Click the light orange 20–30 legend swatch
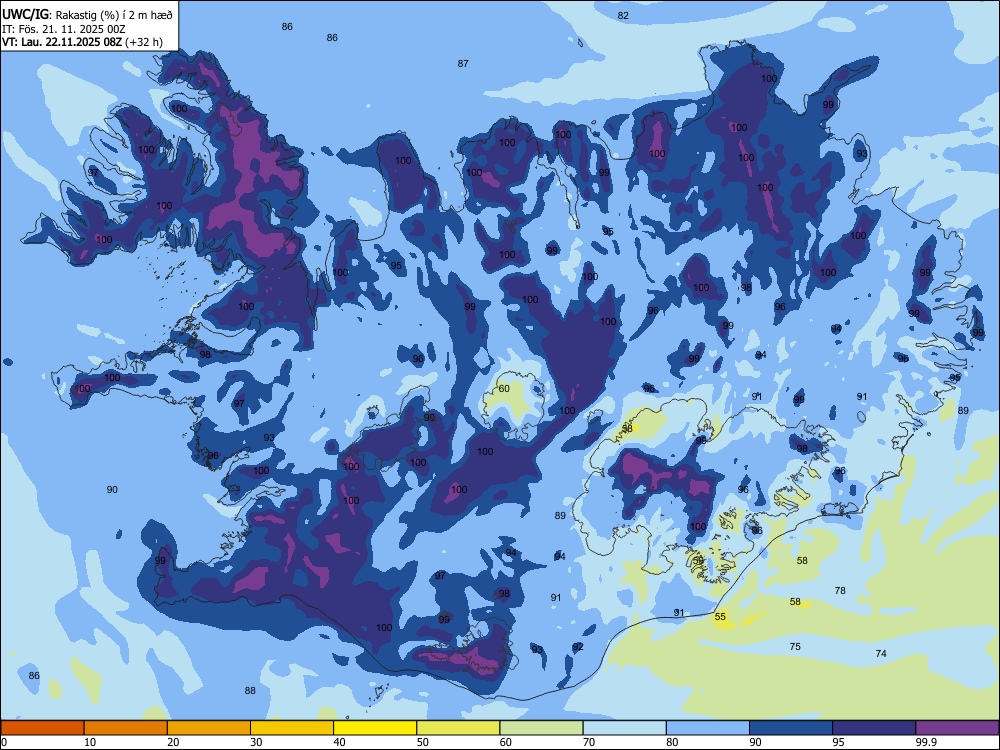Image resolution: width=1000 pixels, height=750 pixels. click(209, 728)
